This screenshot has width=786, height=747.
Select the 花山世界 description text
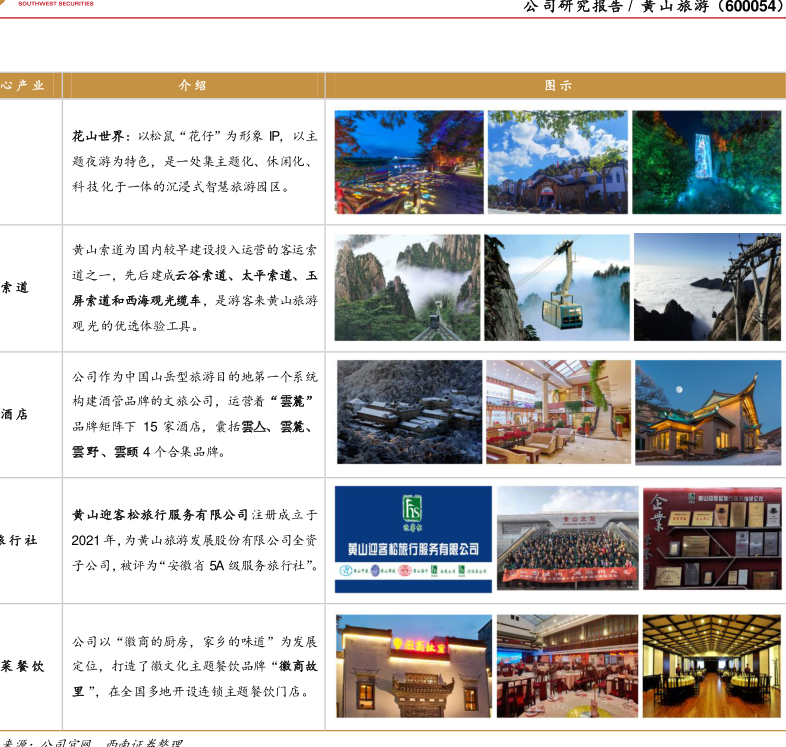click(x=194, y=161)
